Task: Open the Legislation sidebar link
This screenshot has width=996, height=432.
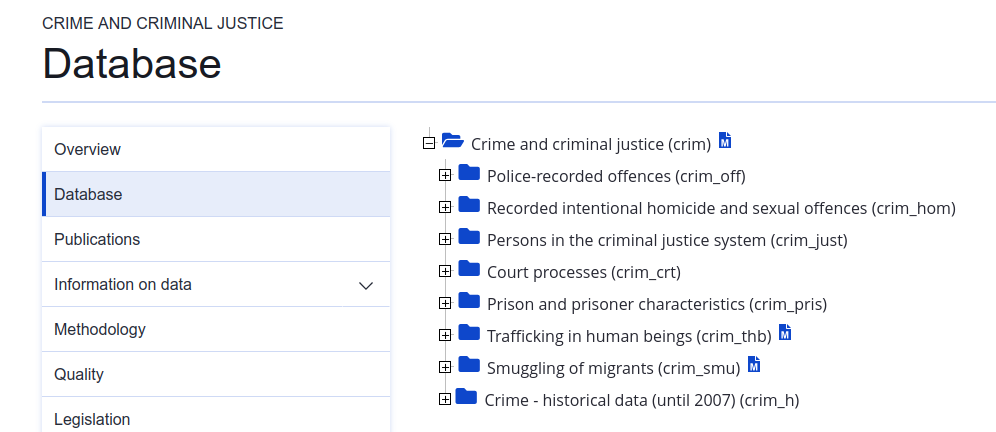Action: 216,416
